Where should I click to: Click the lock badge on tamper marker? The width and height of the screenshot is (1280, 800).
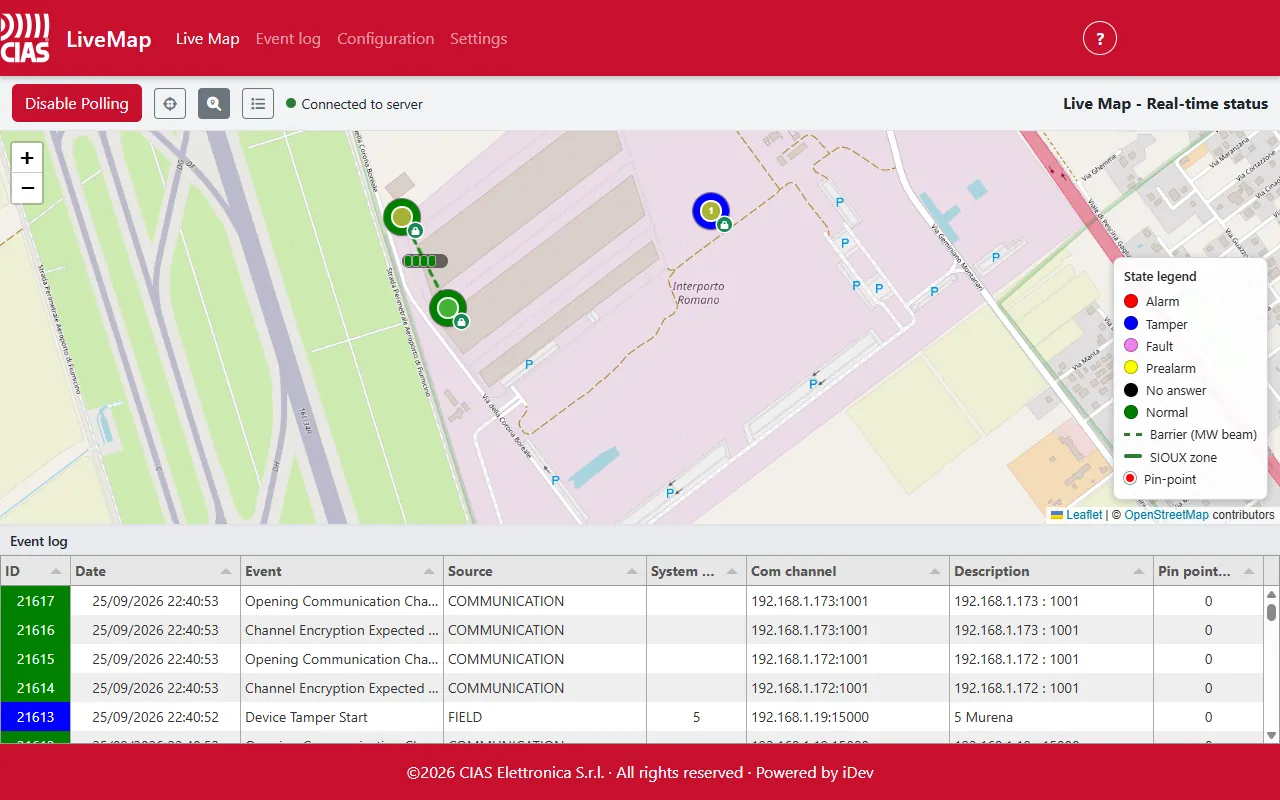click(725, 225)
